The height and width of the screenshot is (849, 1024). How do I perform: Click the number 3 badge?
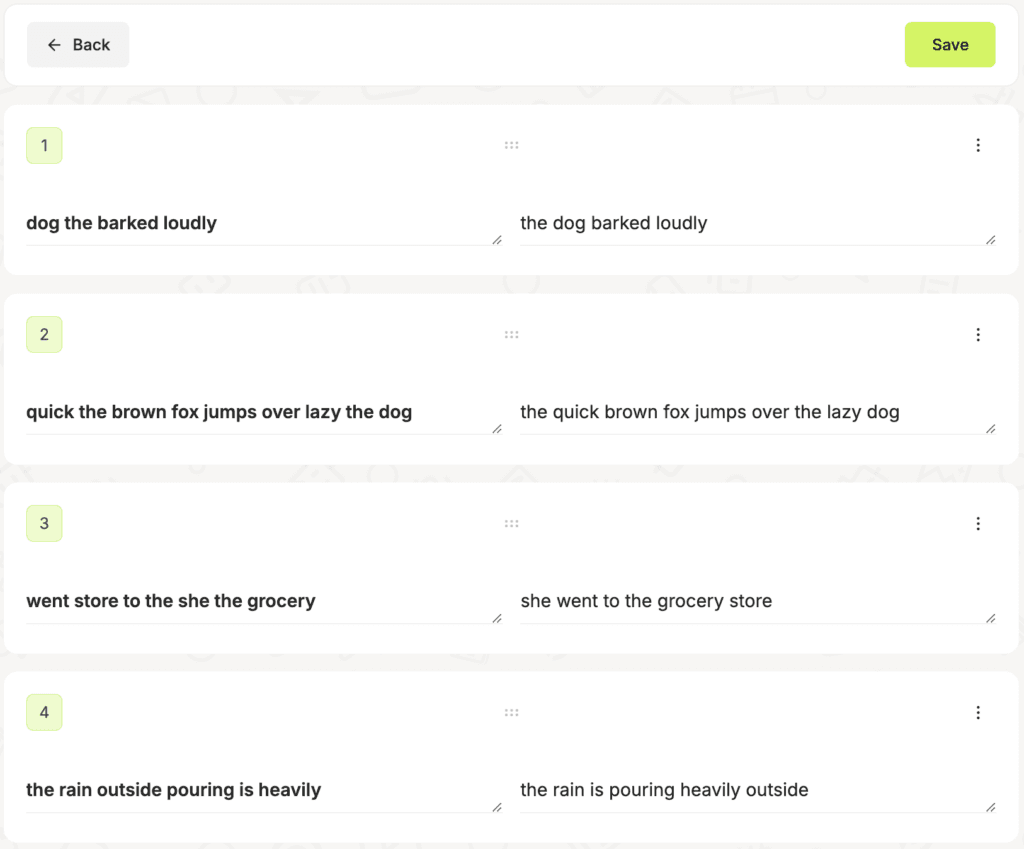(44, 523)
